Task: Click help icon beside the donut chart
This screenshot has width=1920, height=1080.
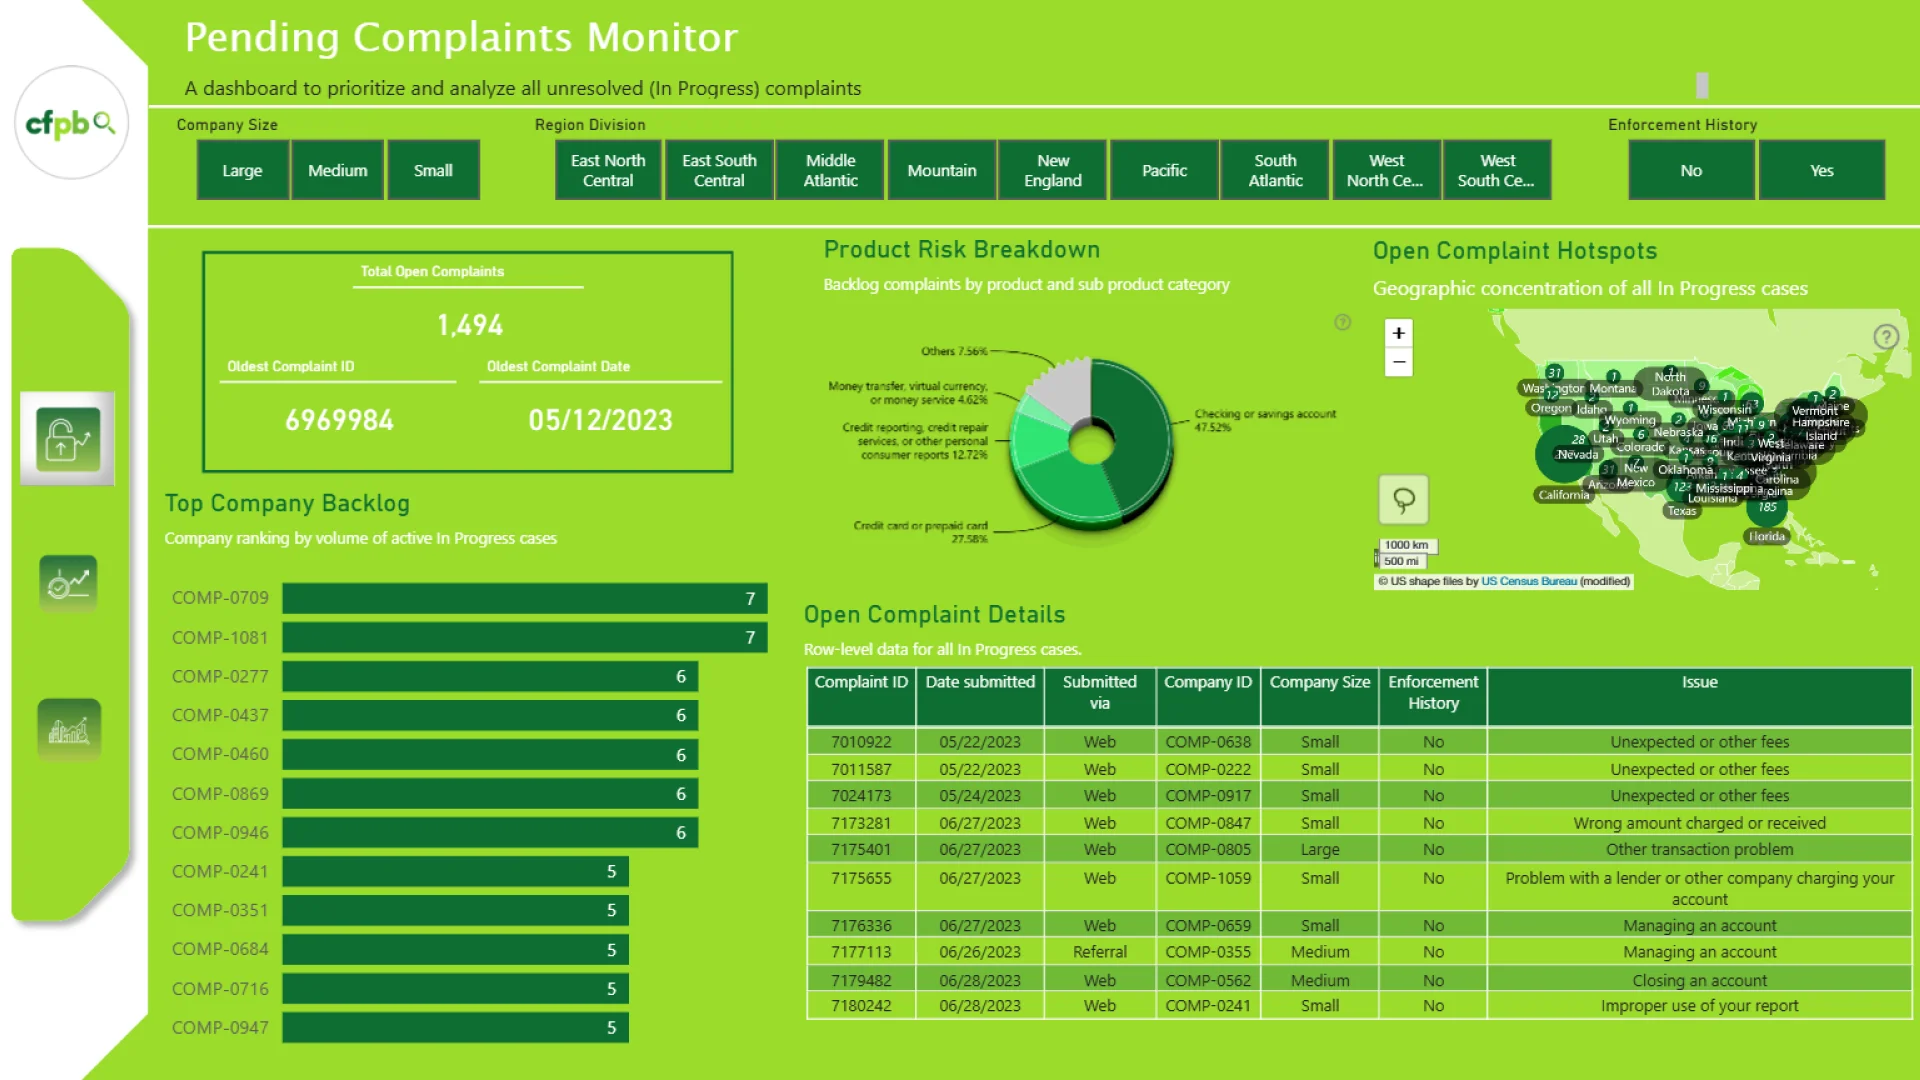Action: (x=1342, y=322)
